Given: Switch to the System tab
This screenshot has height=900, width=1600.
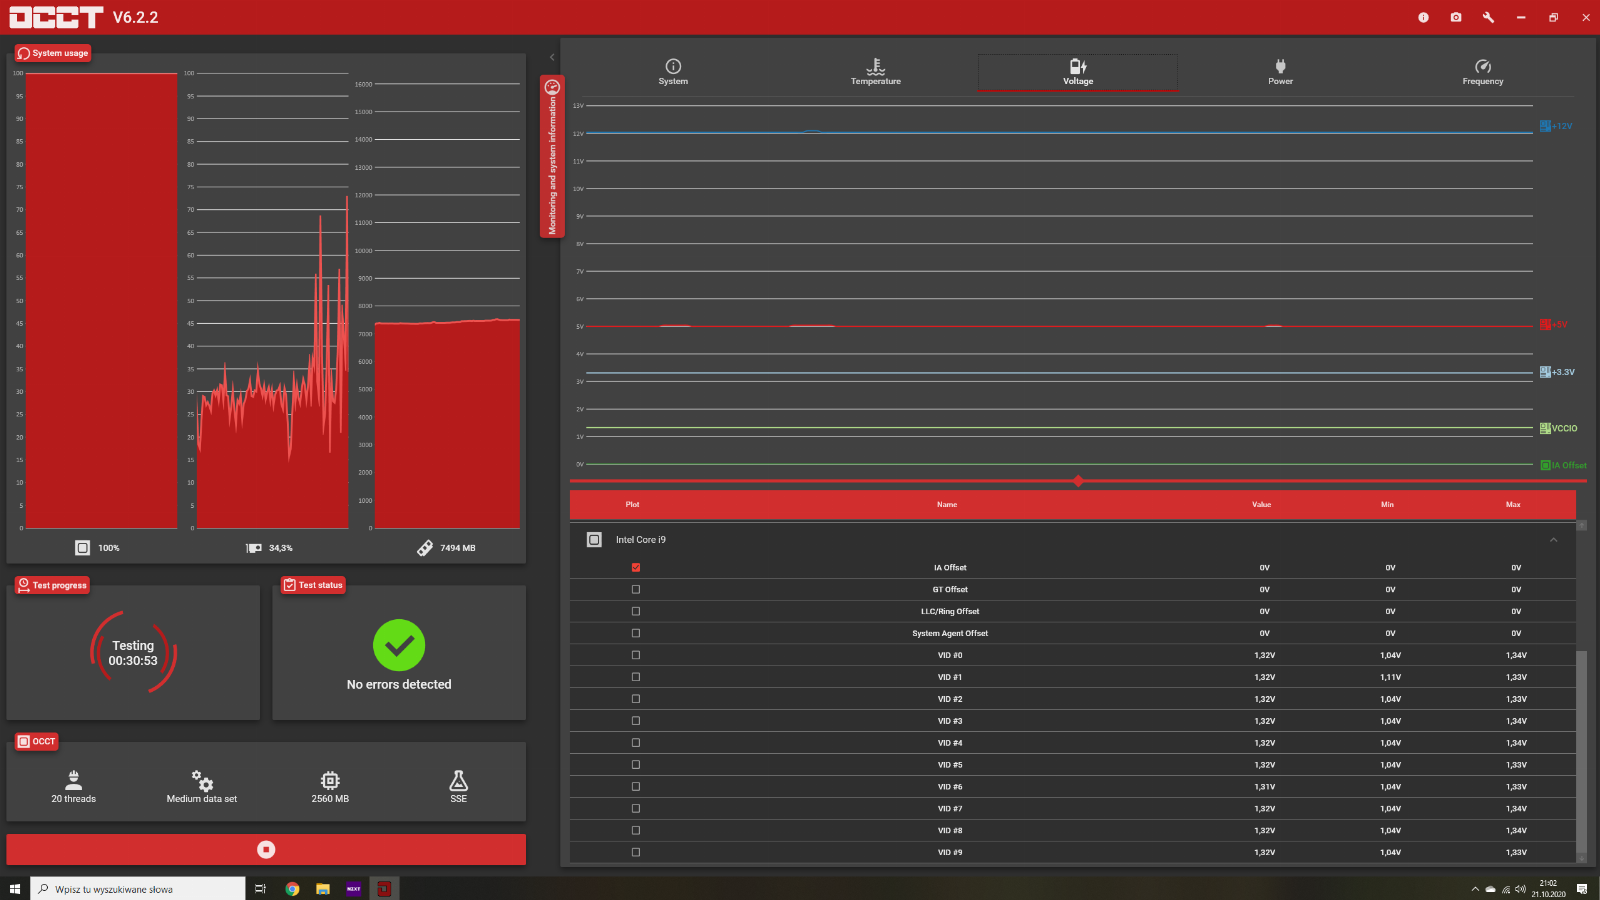Looking at the screenshot, I should [673, 72].
